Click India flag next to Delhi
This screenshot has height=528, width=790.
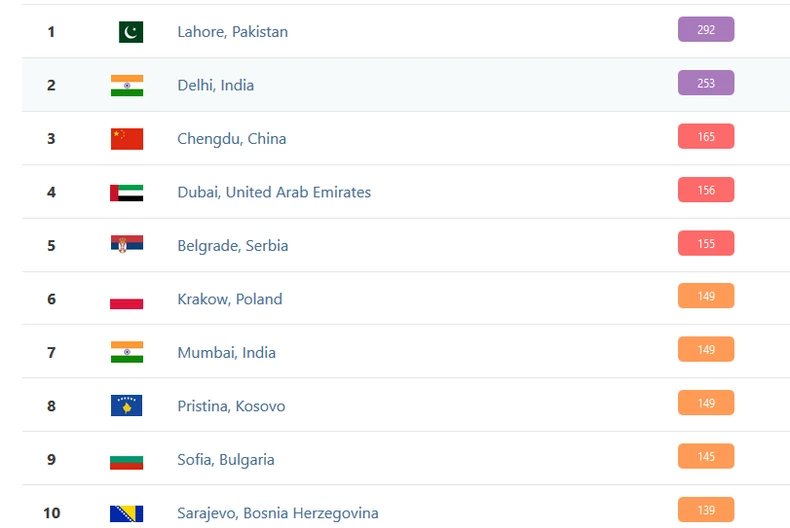click(x=127, y=85)
